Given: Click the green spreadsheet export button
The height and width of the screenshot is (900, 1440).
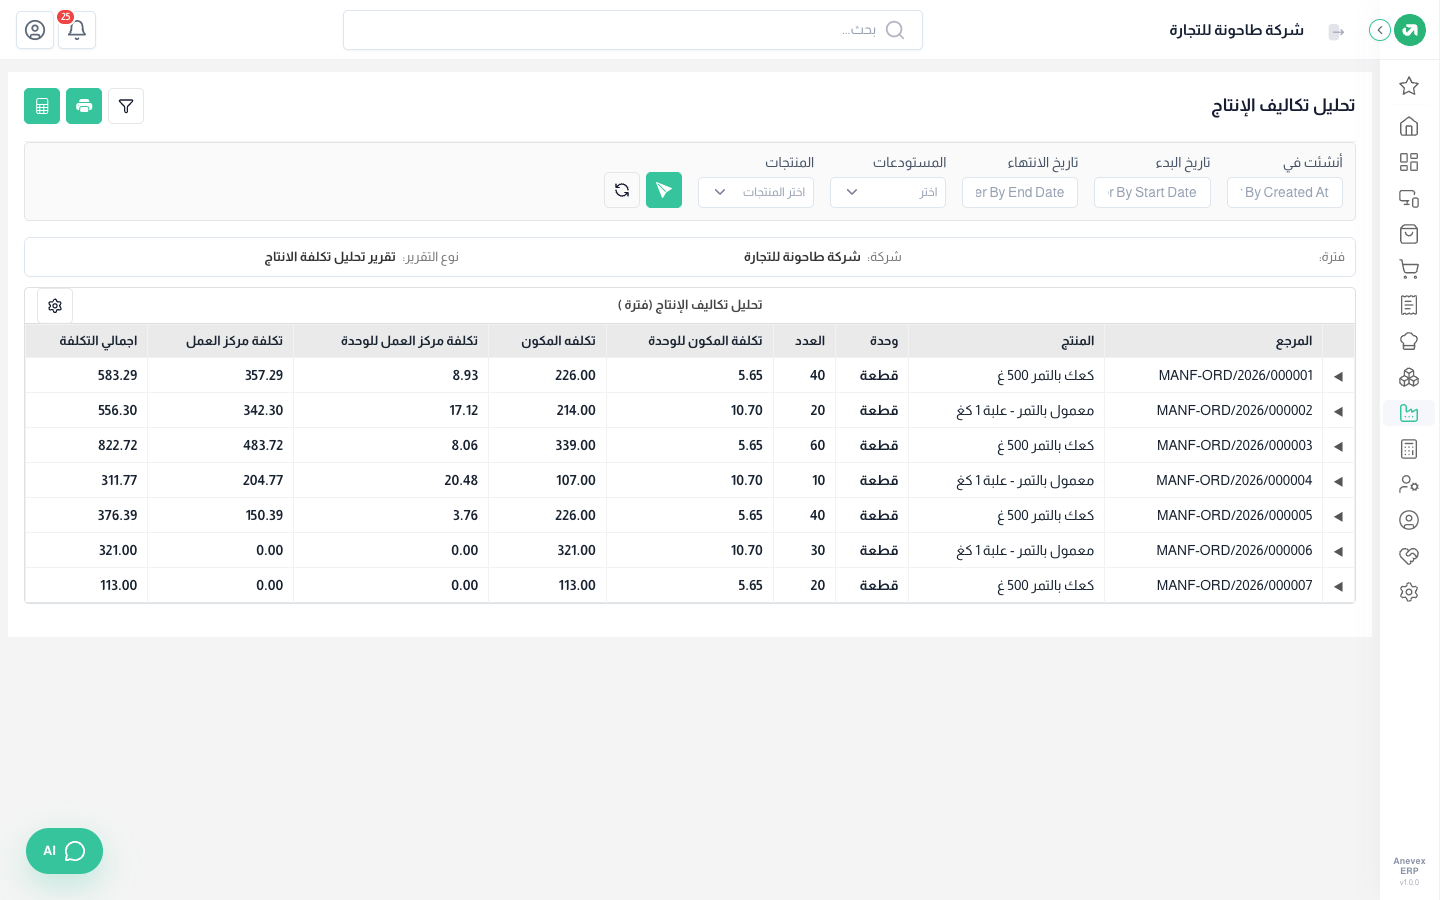Looking at the screenshot, I should [x=42, y=106].
